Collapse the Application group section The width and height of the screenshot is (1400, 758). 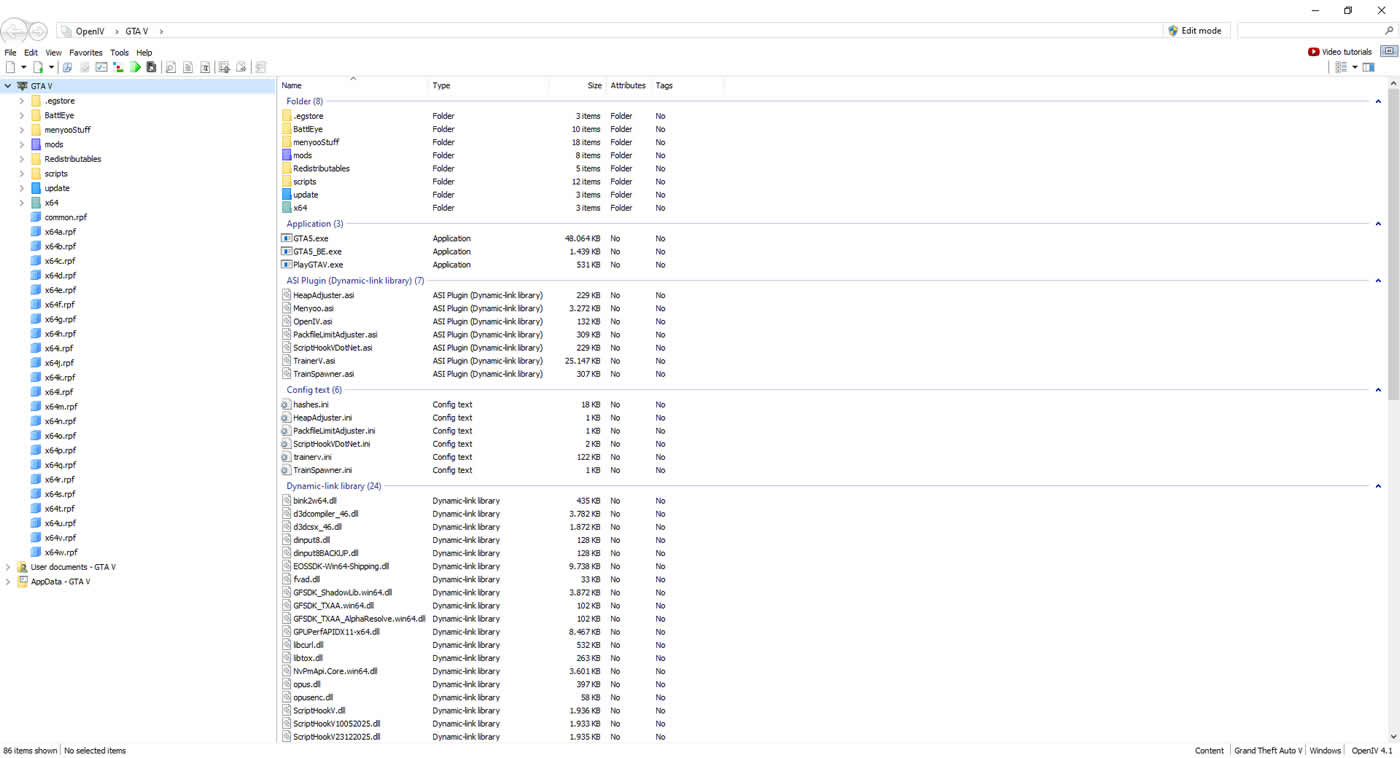(x=1378, y=224)
